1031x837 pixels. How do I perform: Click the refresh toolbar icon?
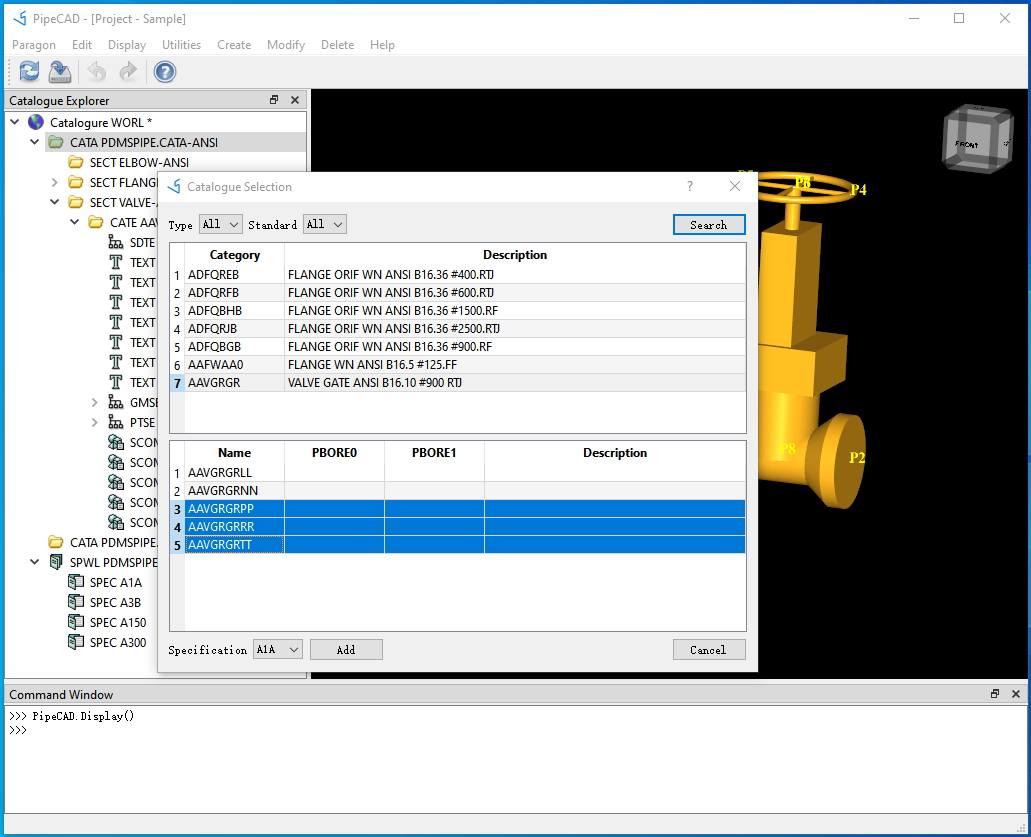click(30, 72)
